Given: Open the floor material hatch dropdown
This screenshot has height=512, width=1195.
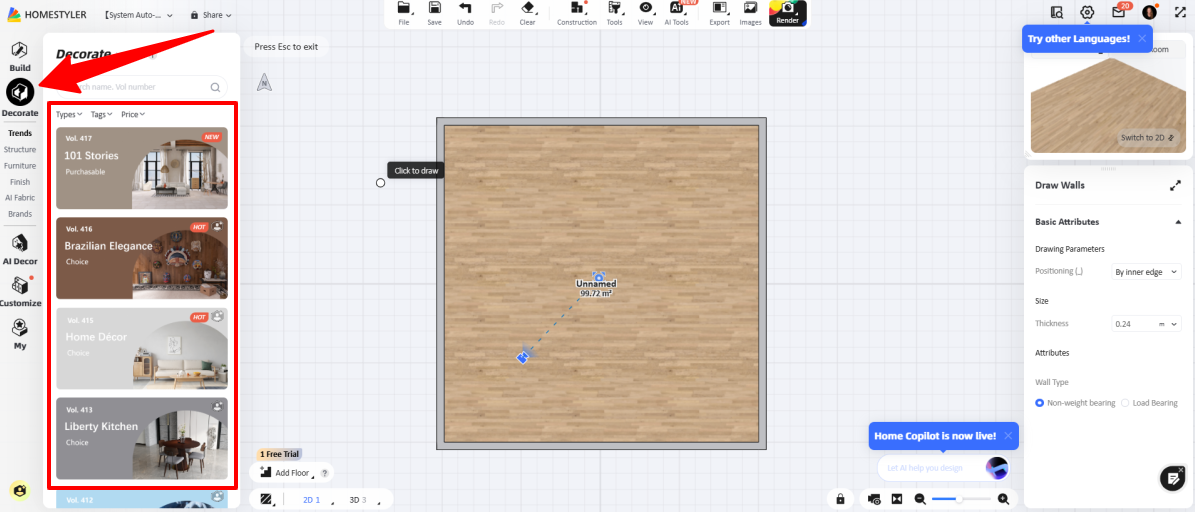Looking at the screenshot, I should click(267, 499).
